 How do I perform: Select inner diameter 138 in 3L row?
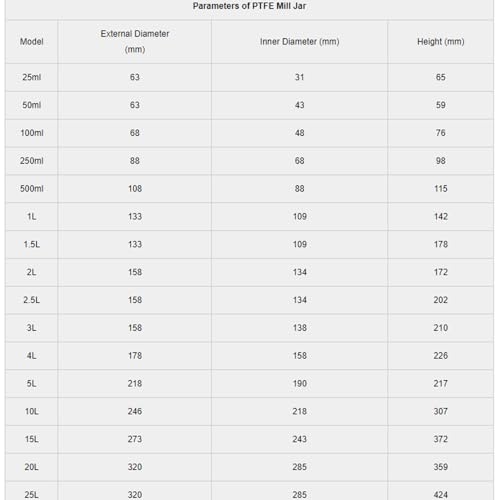[299, 328]
